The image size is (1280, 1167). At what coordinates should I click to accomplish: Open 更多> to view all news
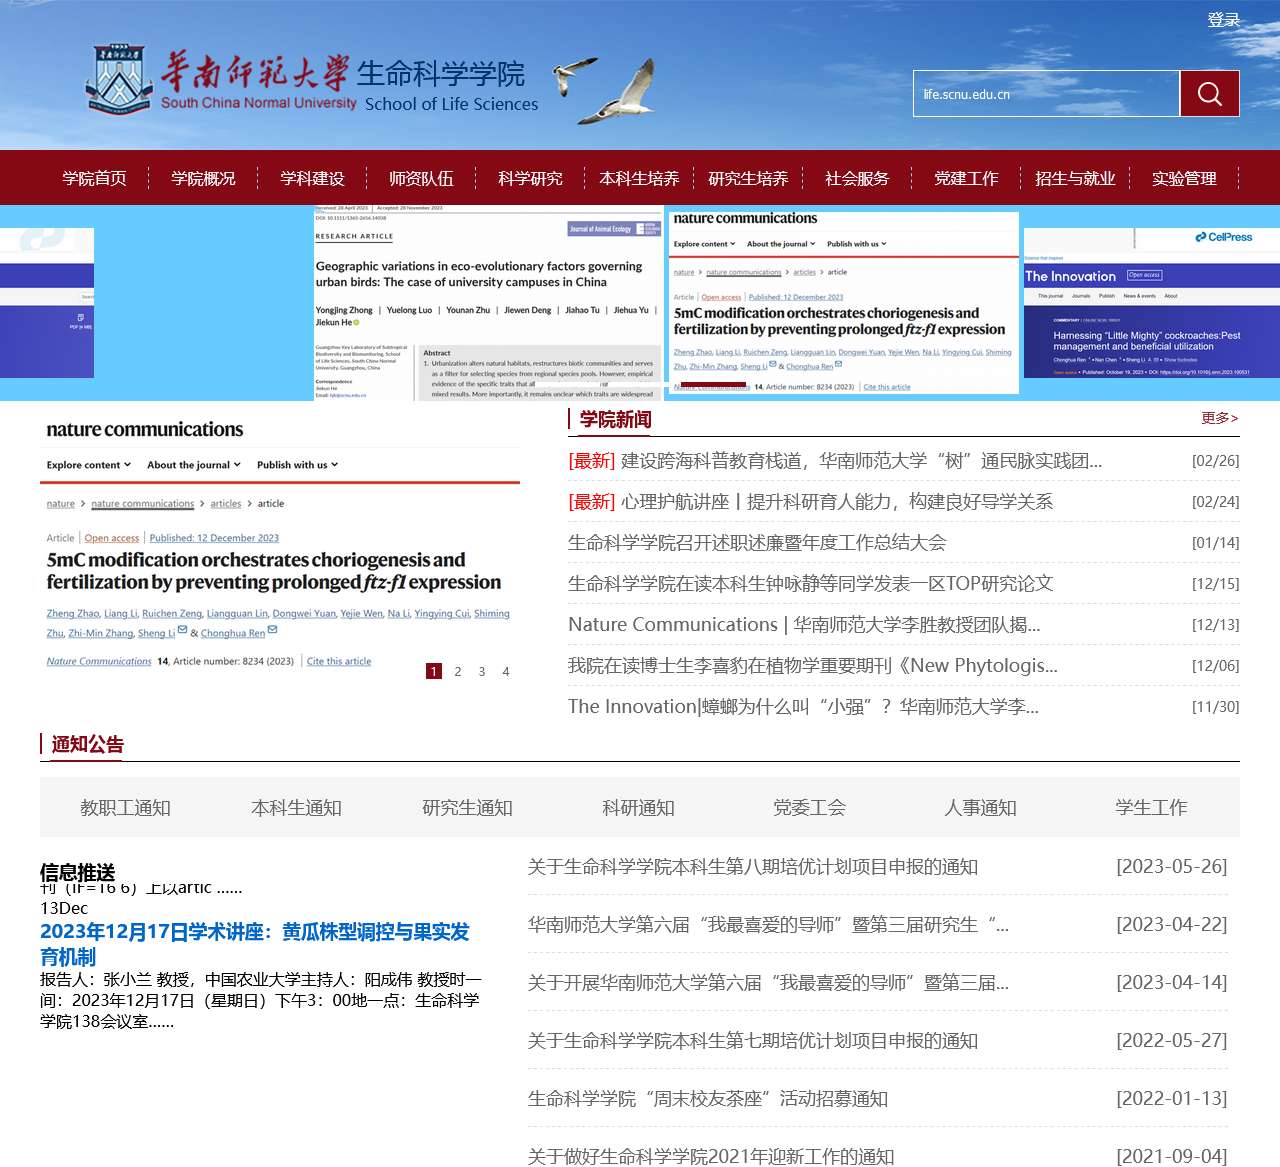[1219, 418]
